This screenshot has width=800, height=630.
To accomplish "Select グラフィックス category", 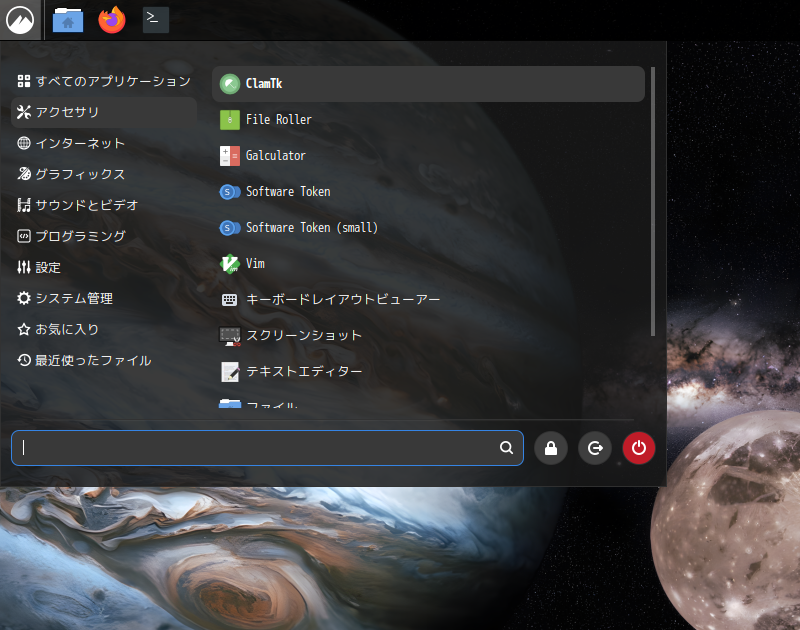I will coord(104,174).
